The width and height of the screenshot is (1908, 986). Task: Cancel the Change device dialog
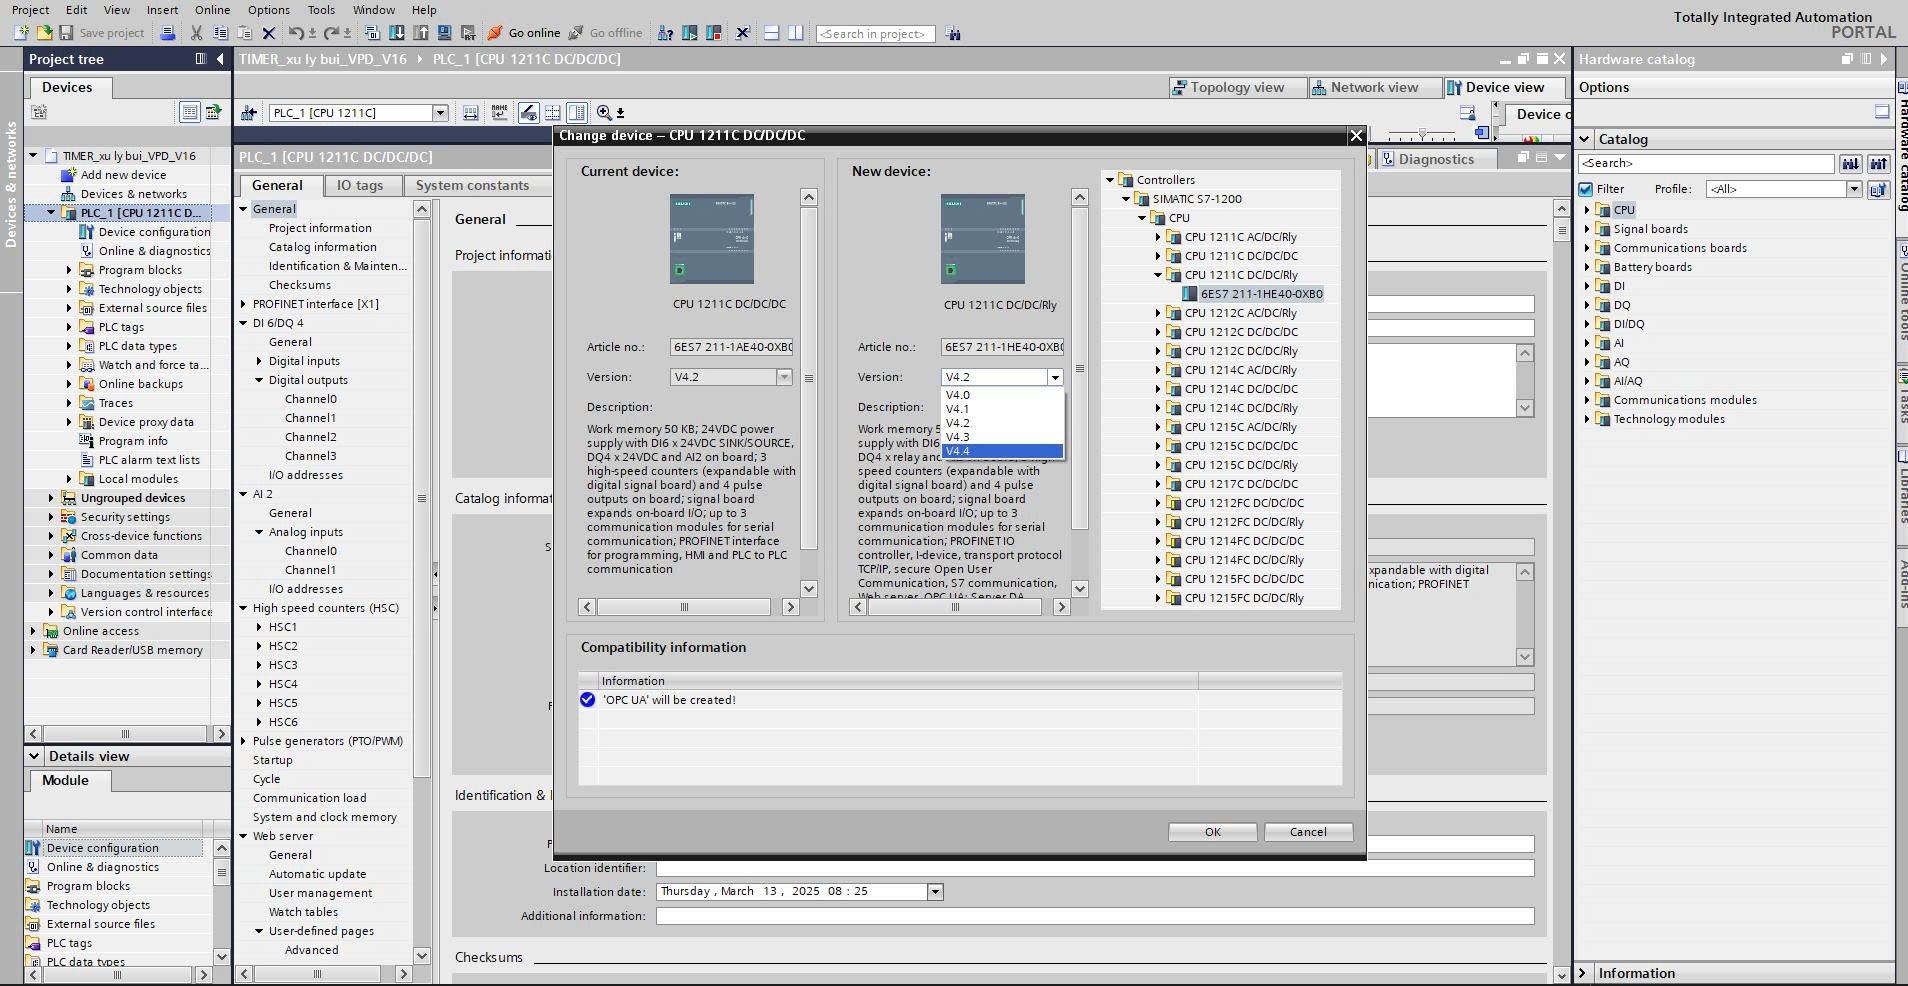[x=1308, y=832]
